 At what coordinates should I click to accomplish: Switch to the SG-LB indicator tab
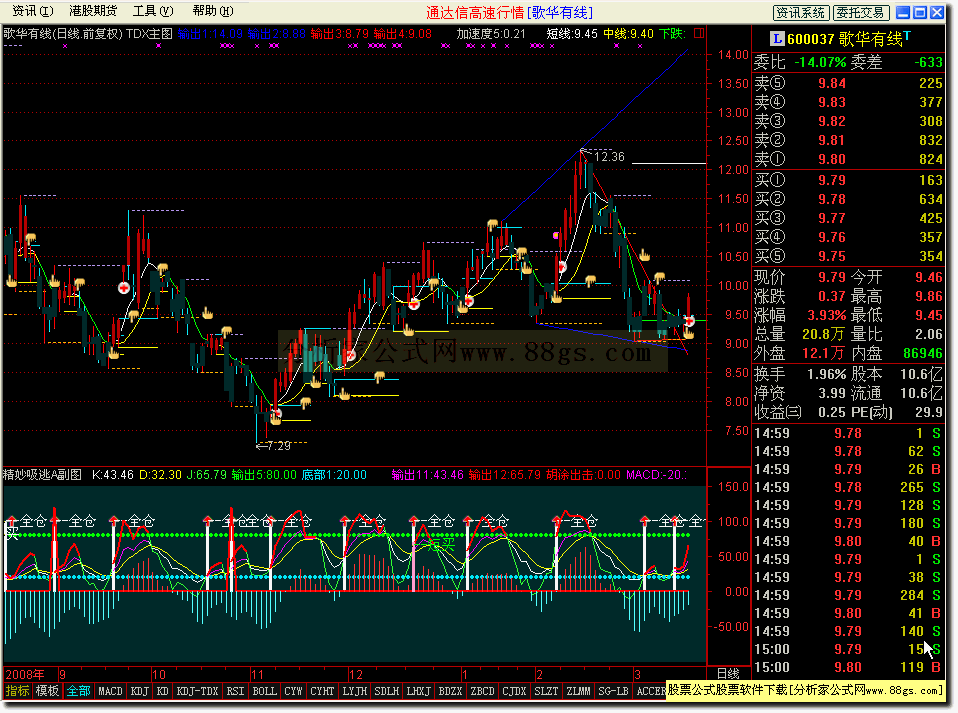coord(613,691)
